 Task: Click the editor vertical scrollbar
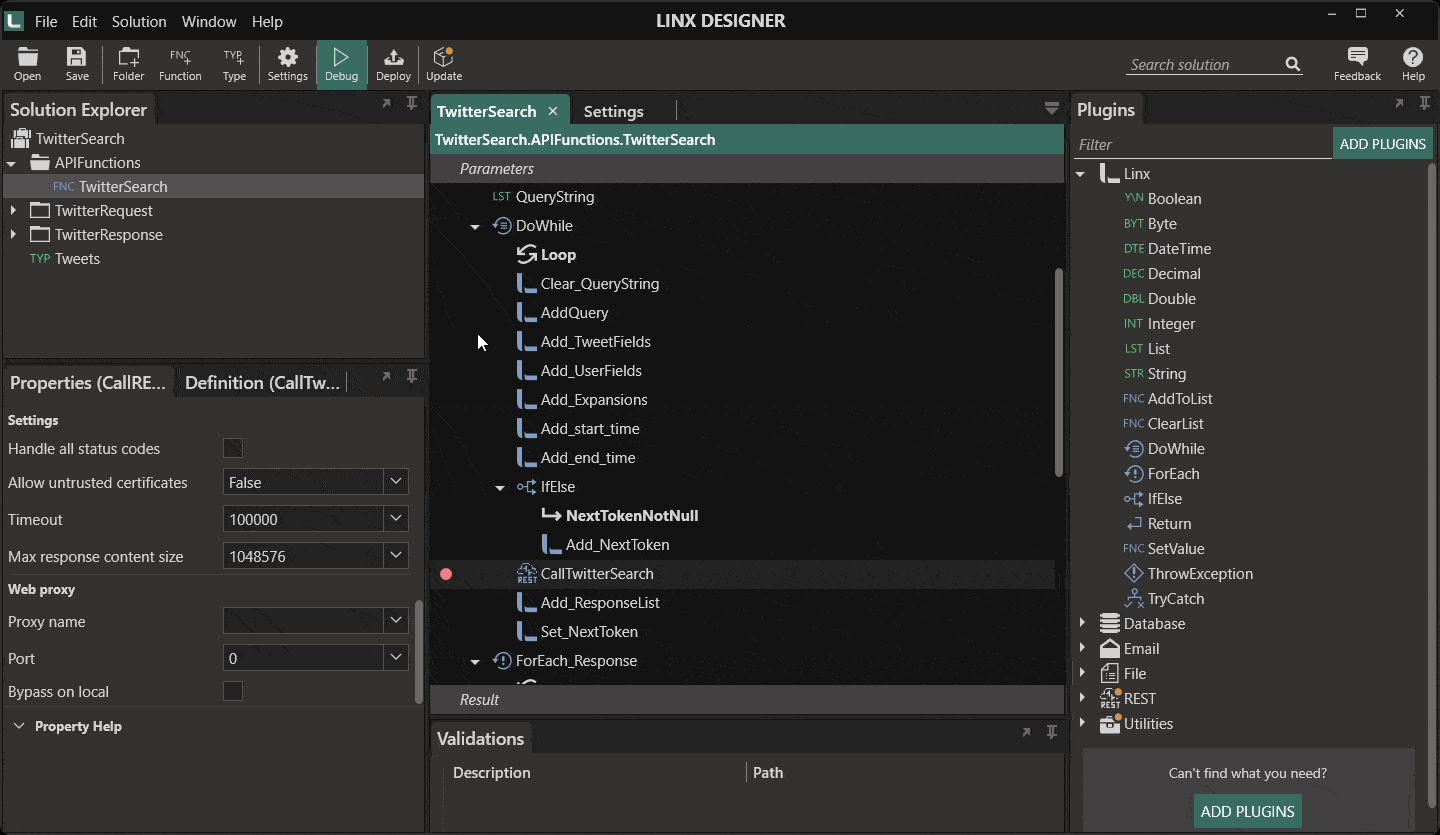coord(1060,372)
